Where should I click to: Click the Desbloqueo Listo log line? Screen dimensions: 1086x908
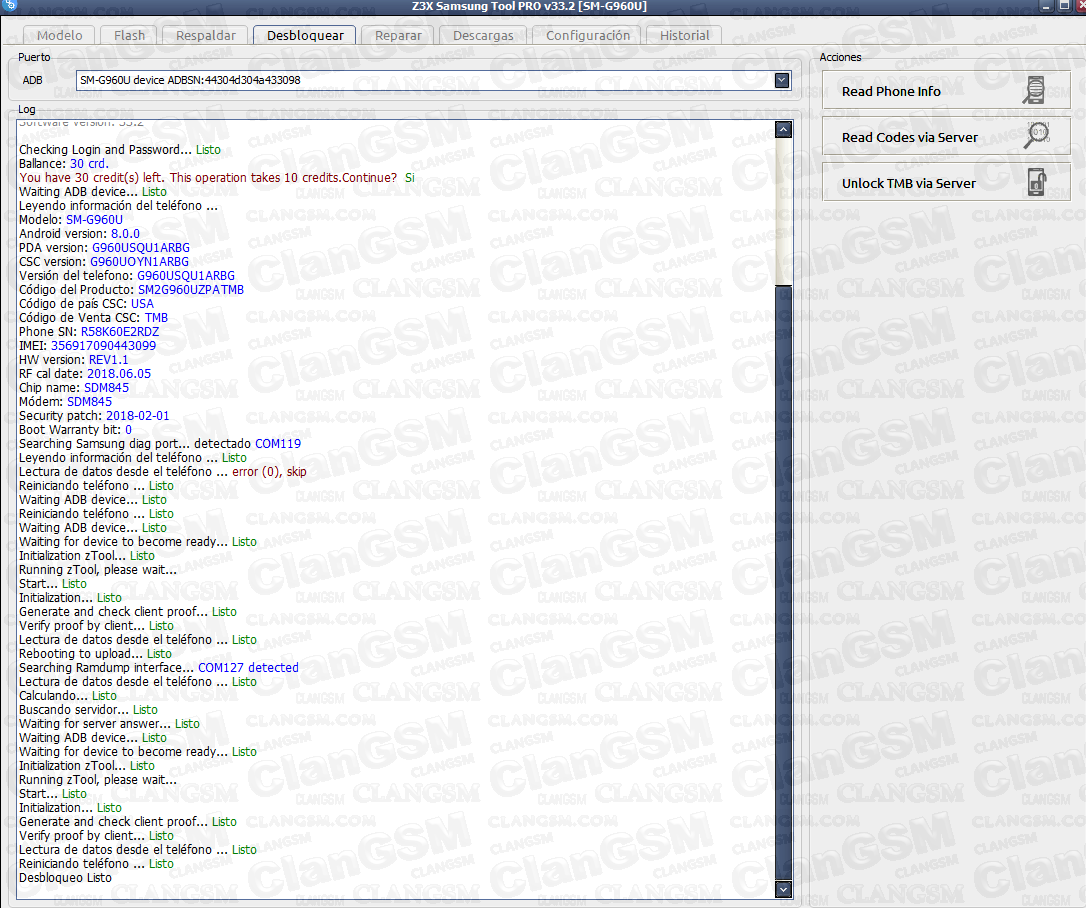click(x=65, y=878)
